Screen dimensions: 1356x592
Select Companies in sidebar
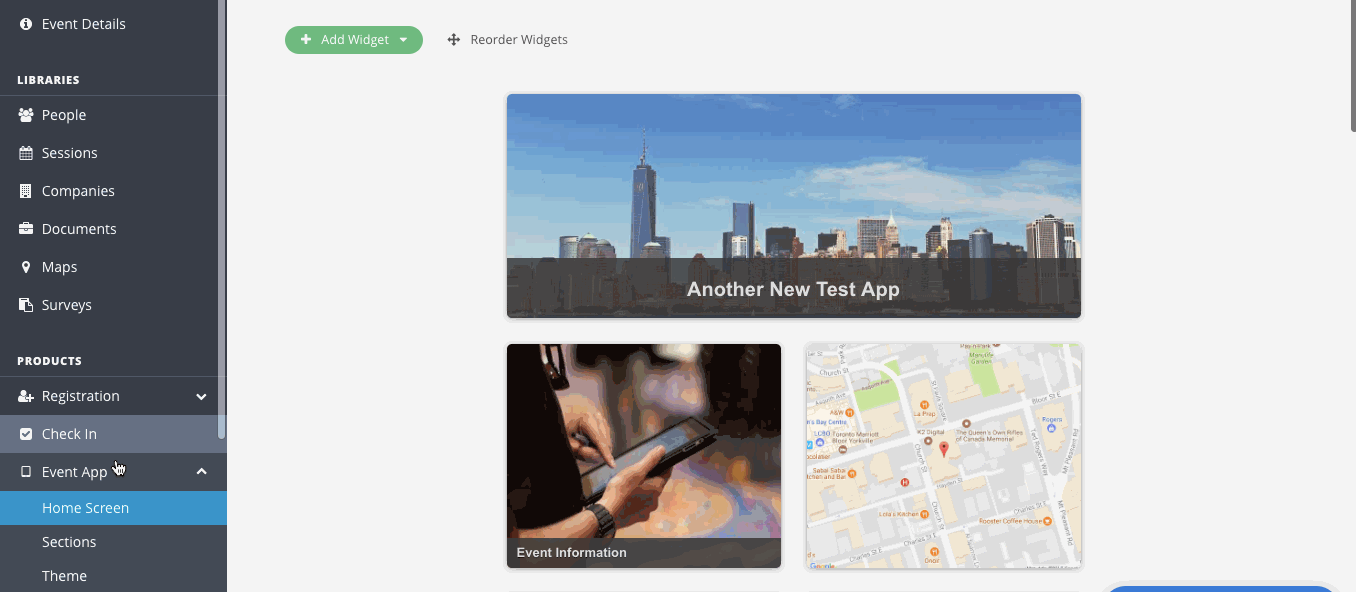(x=113, y=191)
